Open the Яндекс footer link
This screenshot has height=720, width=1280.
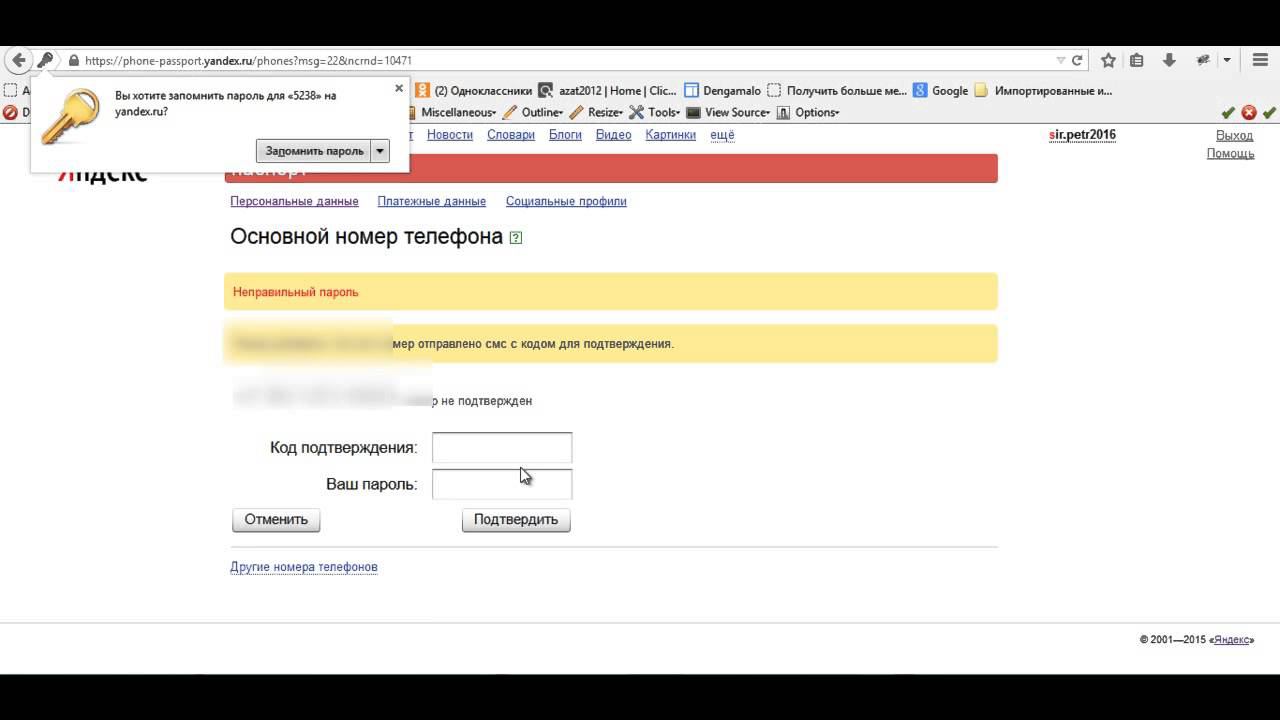tap(1231, 640)
